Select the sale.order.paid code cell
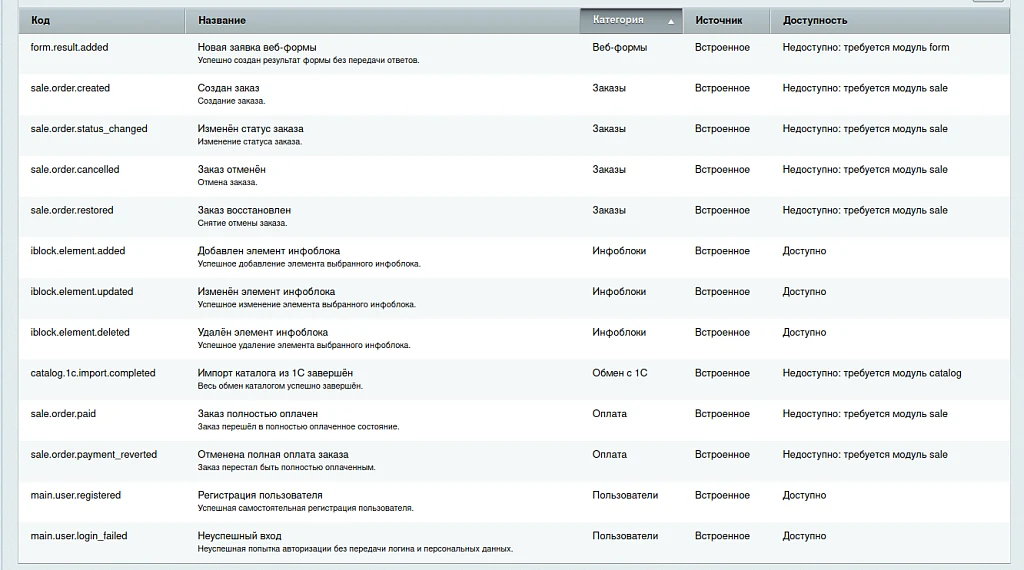 click(63, 414)
